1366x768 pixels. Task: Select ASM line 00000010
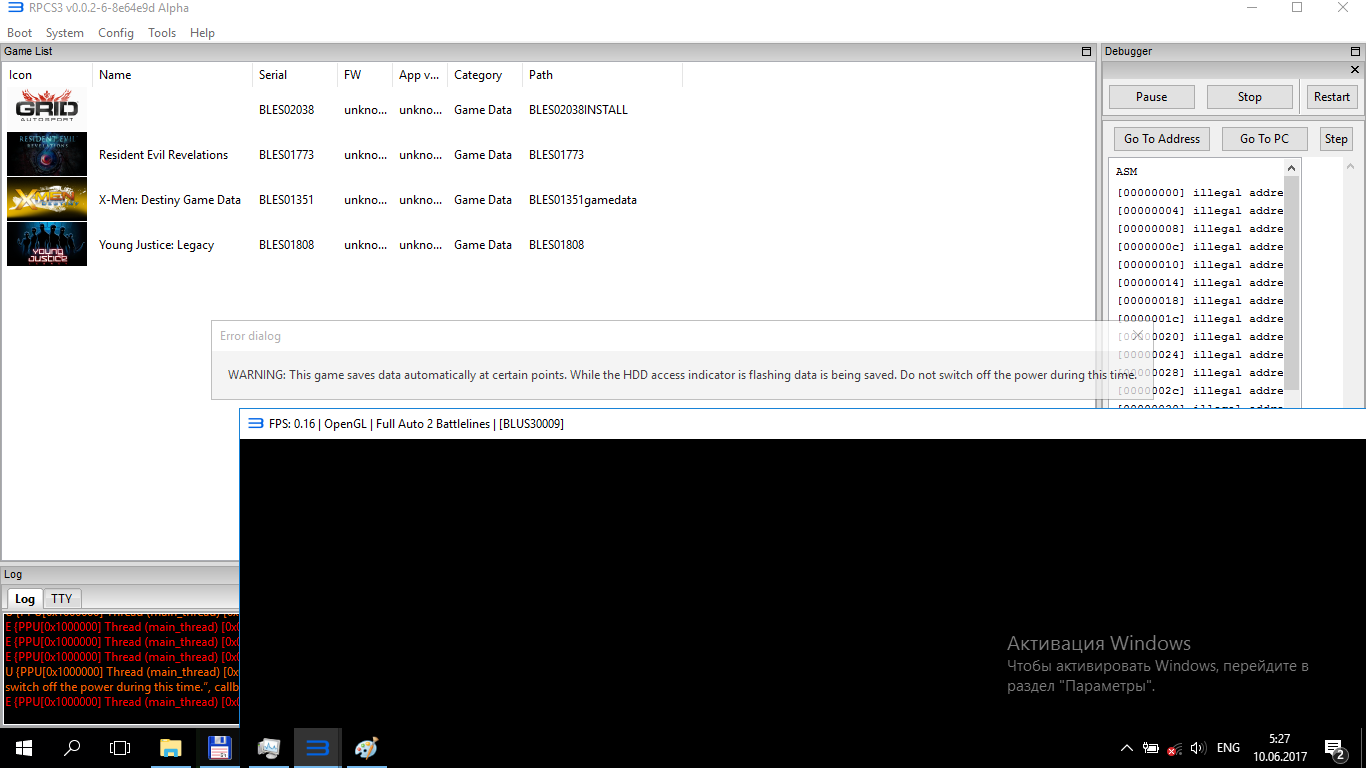pyautogui.click(x=1199, y=265)
